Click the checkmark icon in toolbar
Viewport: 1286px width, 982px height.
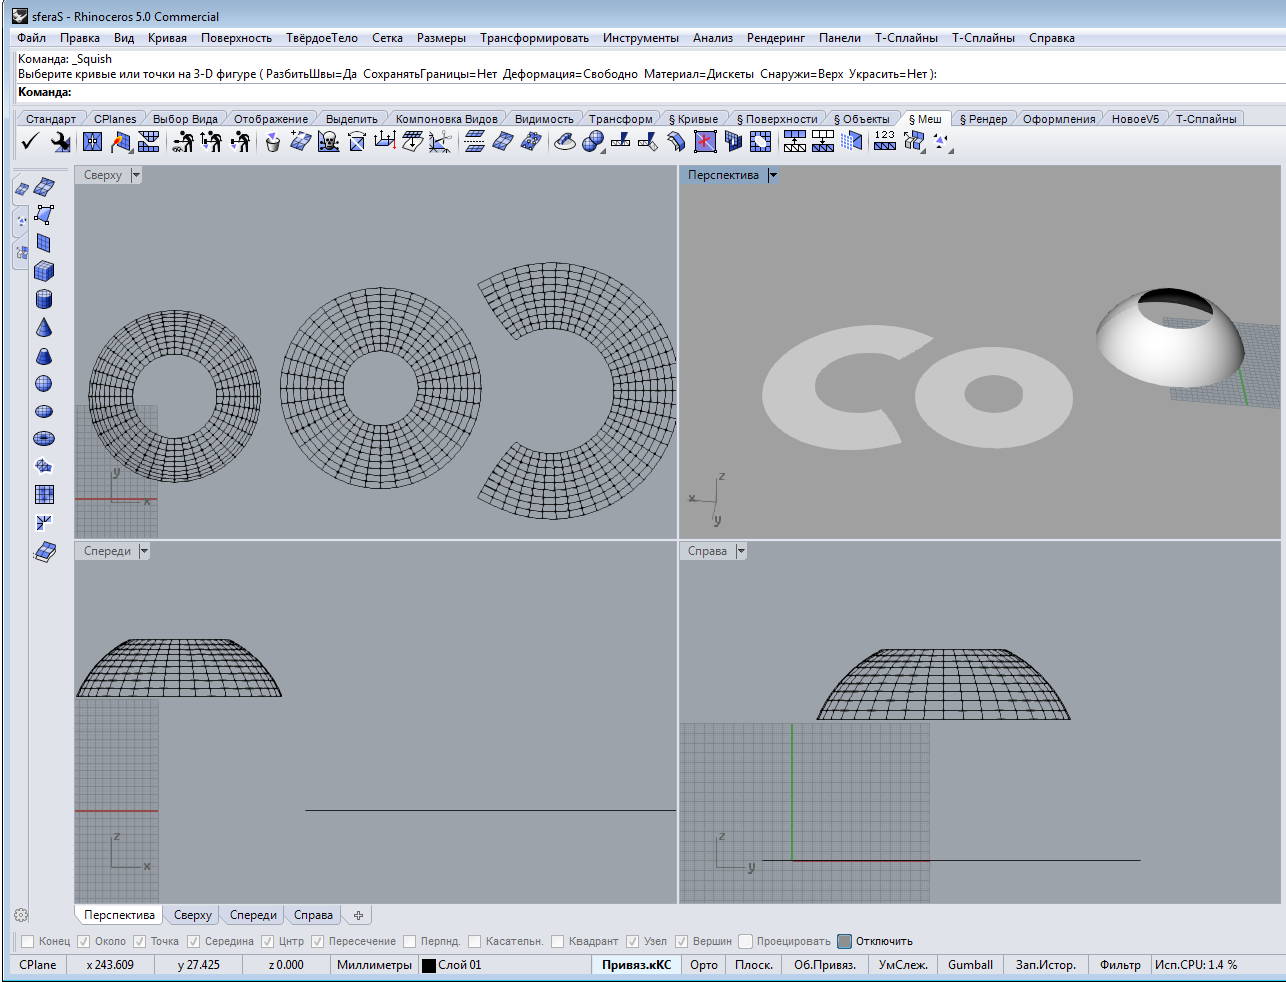coord(29,142)
